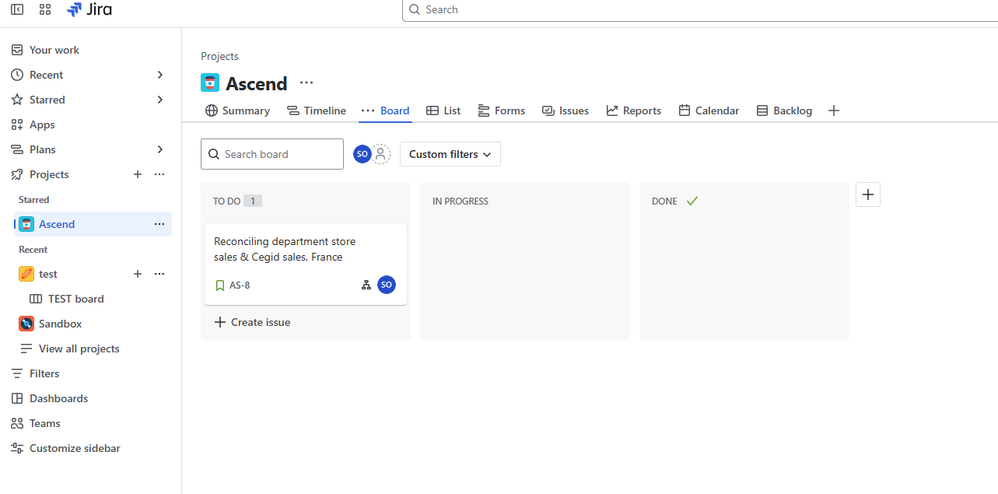Click the SO assignee avatar on AS-8 card

(x=386, y=285)
